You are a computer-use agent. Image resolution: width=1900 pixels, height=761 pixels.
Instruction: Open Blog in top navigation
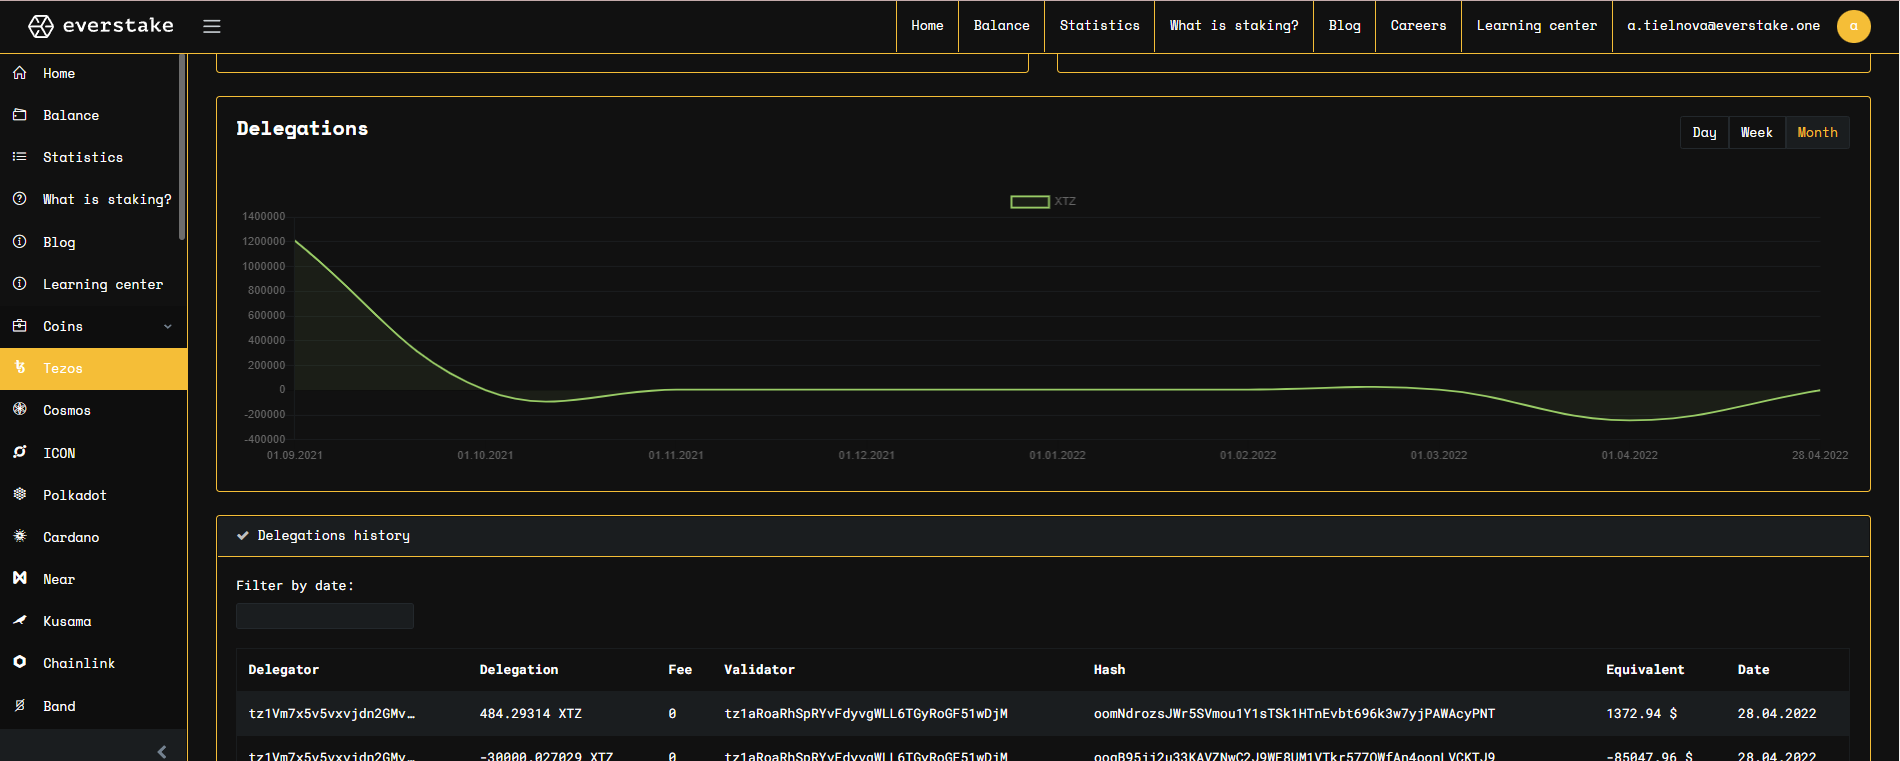click(x=1344, y=26)
